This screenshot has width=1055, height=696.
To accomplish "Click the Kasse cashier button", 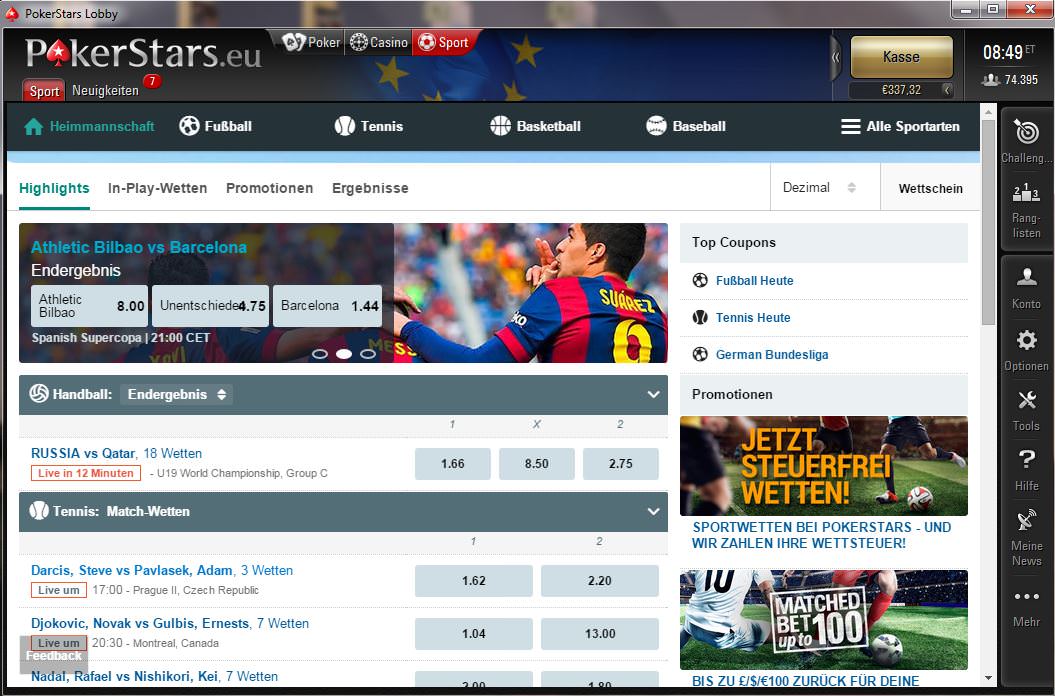I will pyautogui.click(x=901, y=57).
